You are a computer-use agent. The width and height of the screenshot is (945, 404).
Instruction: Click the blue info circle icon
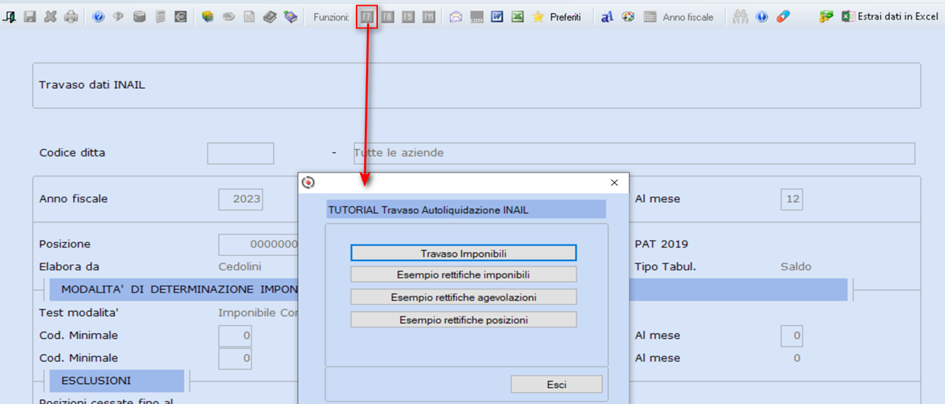pos(762,17)
